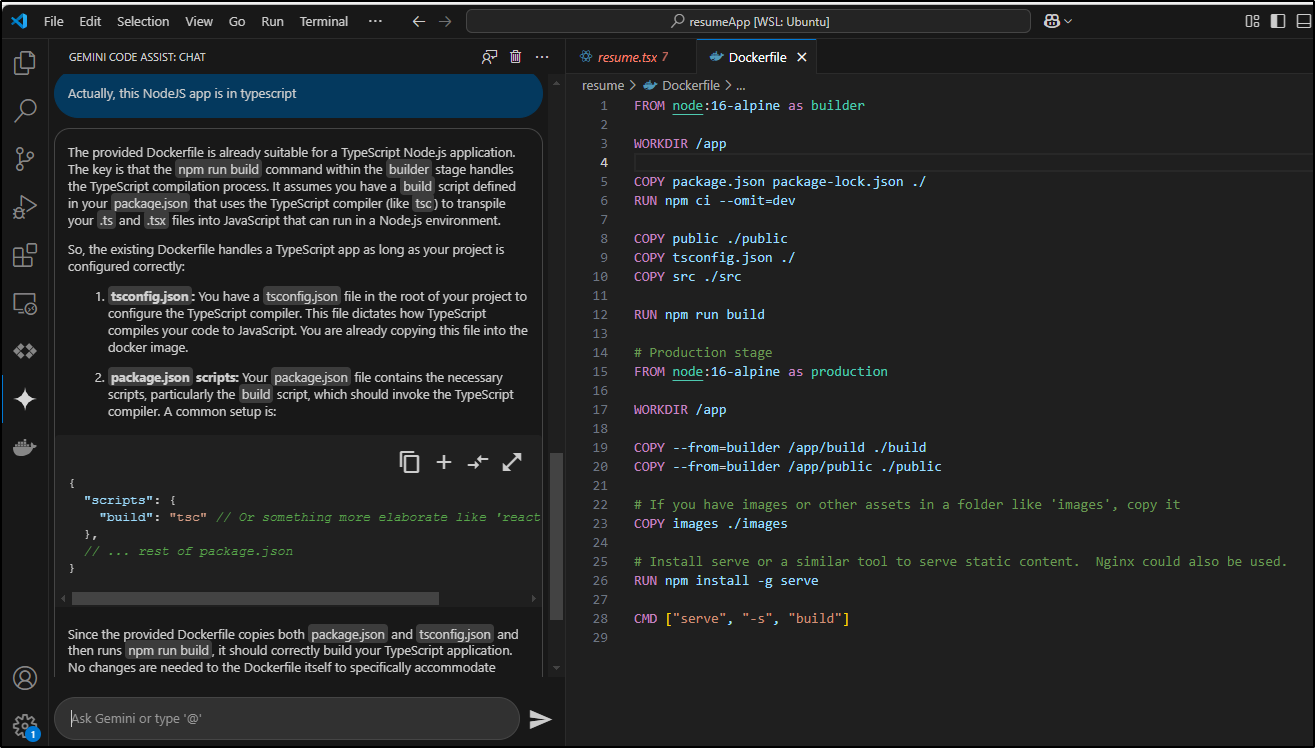The height and width of the screenshot is (748, 1315).
Task: Open the chat panel more actions ellipsis
Action: click(x=542, y=57)
